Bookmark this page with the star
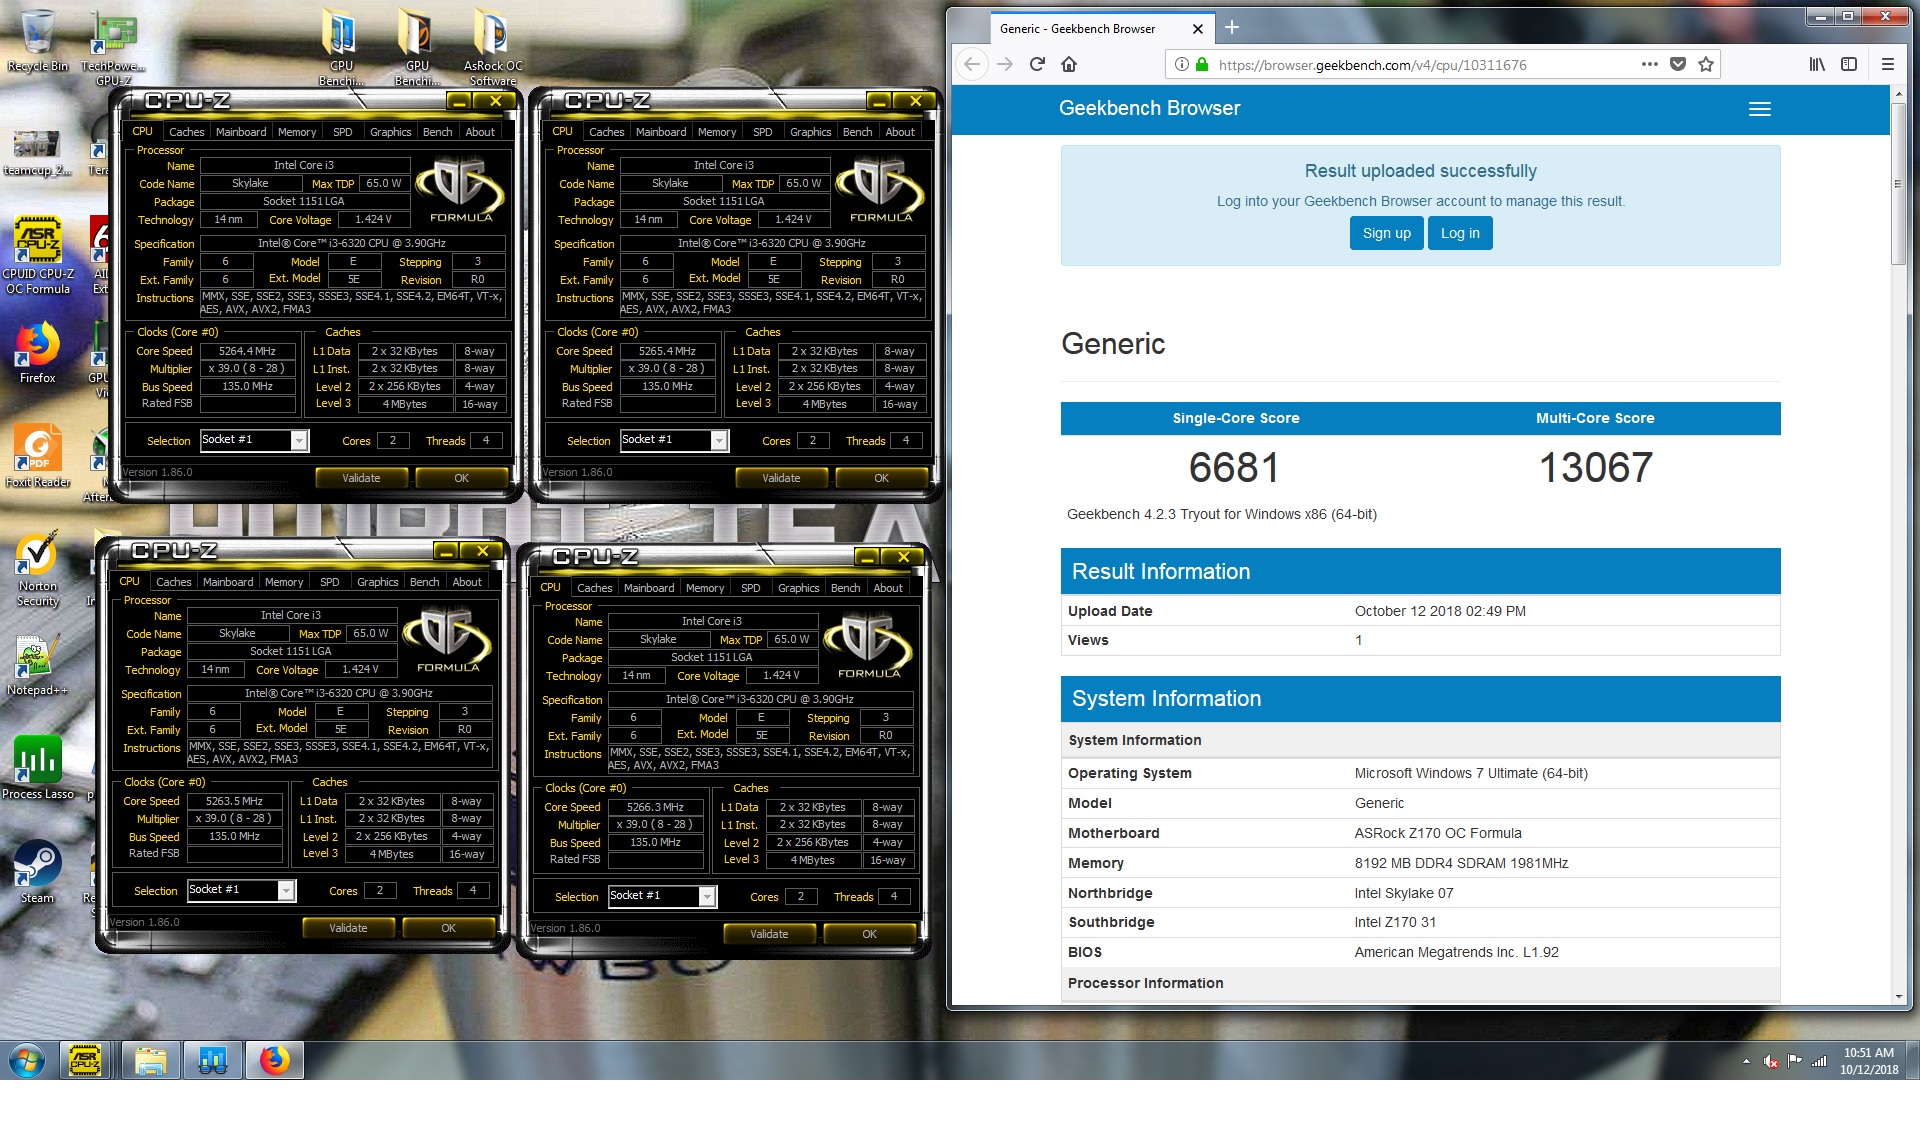The image size is (1920, 1134). pyautogui.click(x=1706, y=64)
